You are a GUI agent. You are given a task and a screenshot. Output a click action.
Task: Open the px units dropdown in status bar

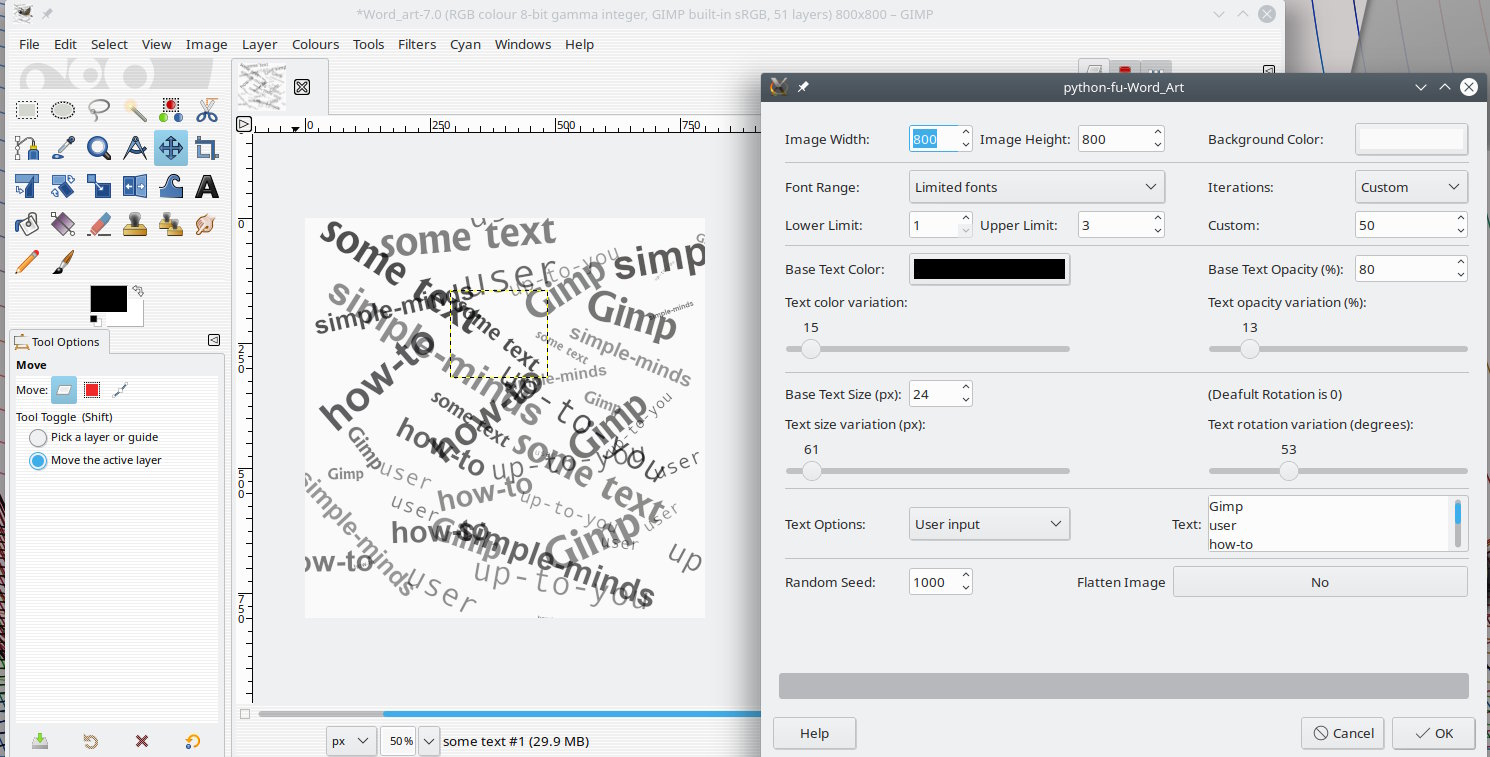351,741
